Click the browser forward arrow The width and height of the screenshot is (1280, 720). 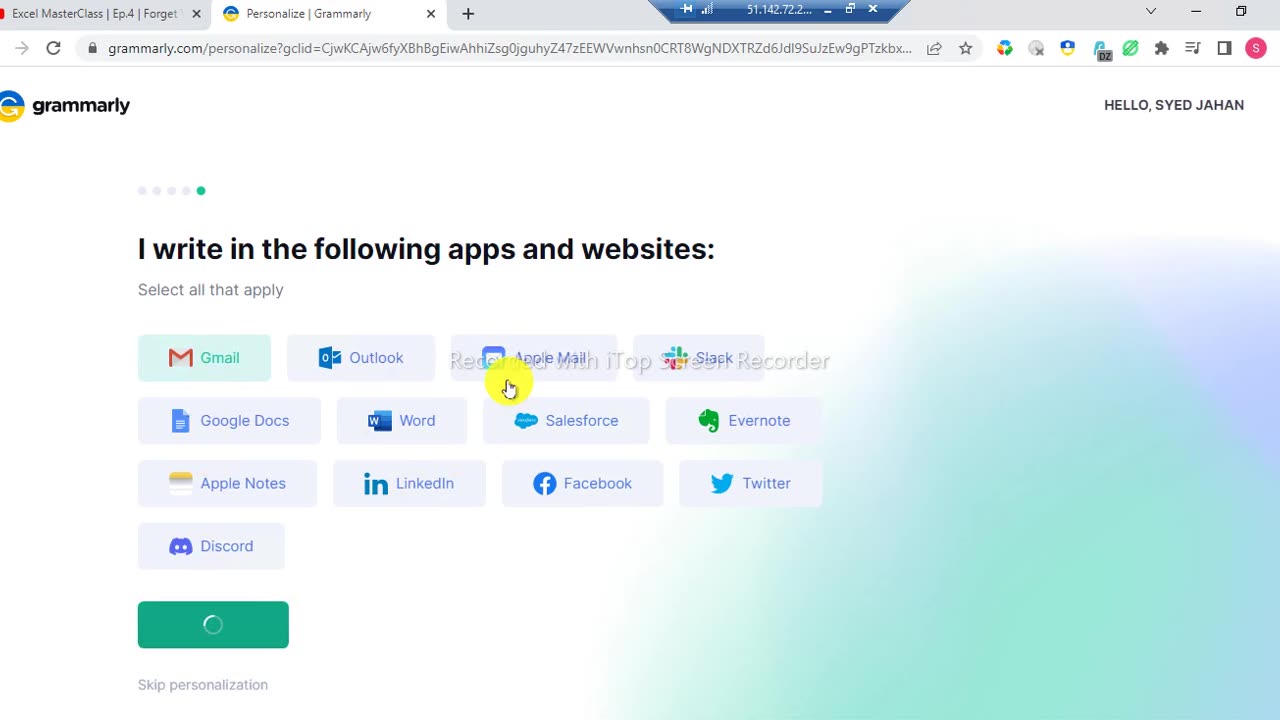pos(22,48)
